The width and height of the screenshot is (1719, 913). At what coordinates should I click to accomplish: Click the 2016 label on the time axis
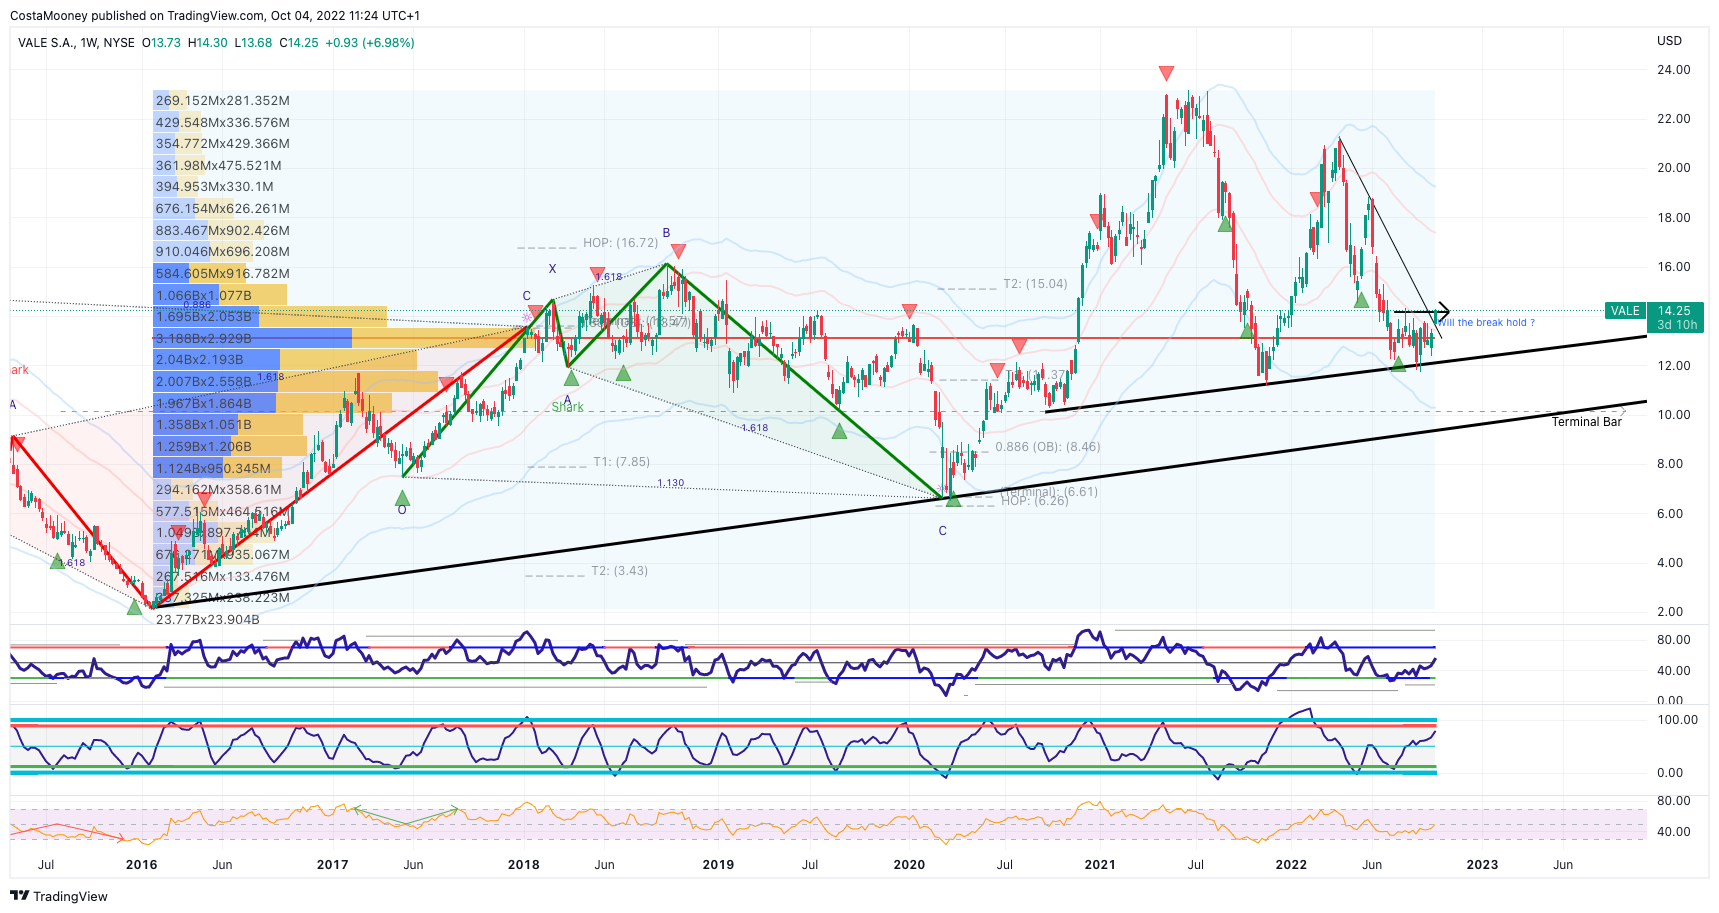pyautogui.click(x=141, y=865)
